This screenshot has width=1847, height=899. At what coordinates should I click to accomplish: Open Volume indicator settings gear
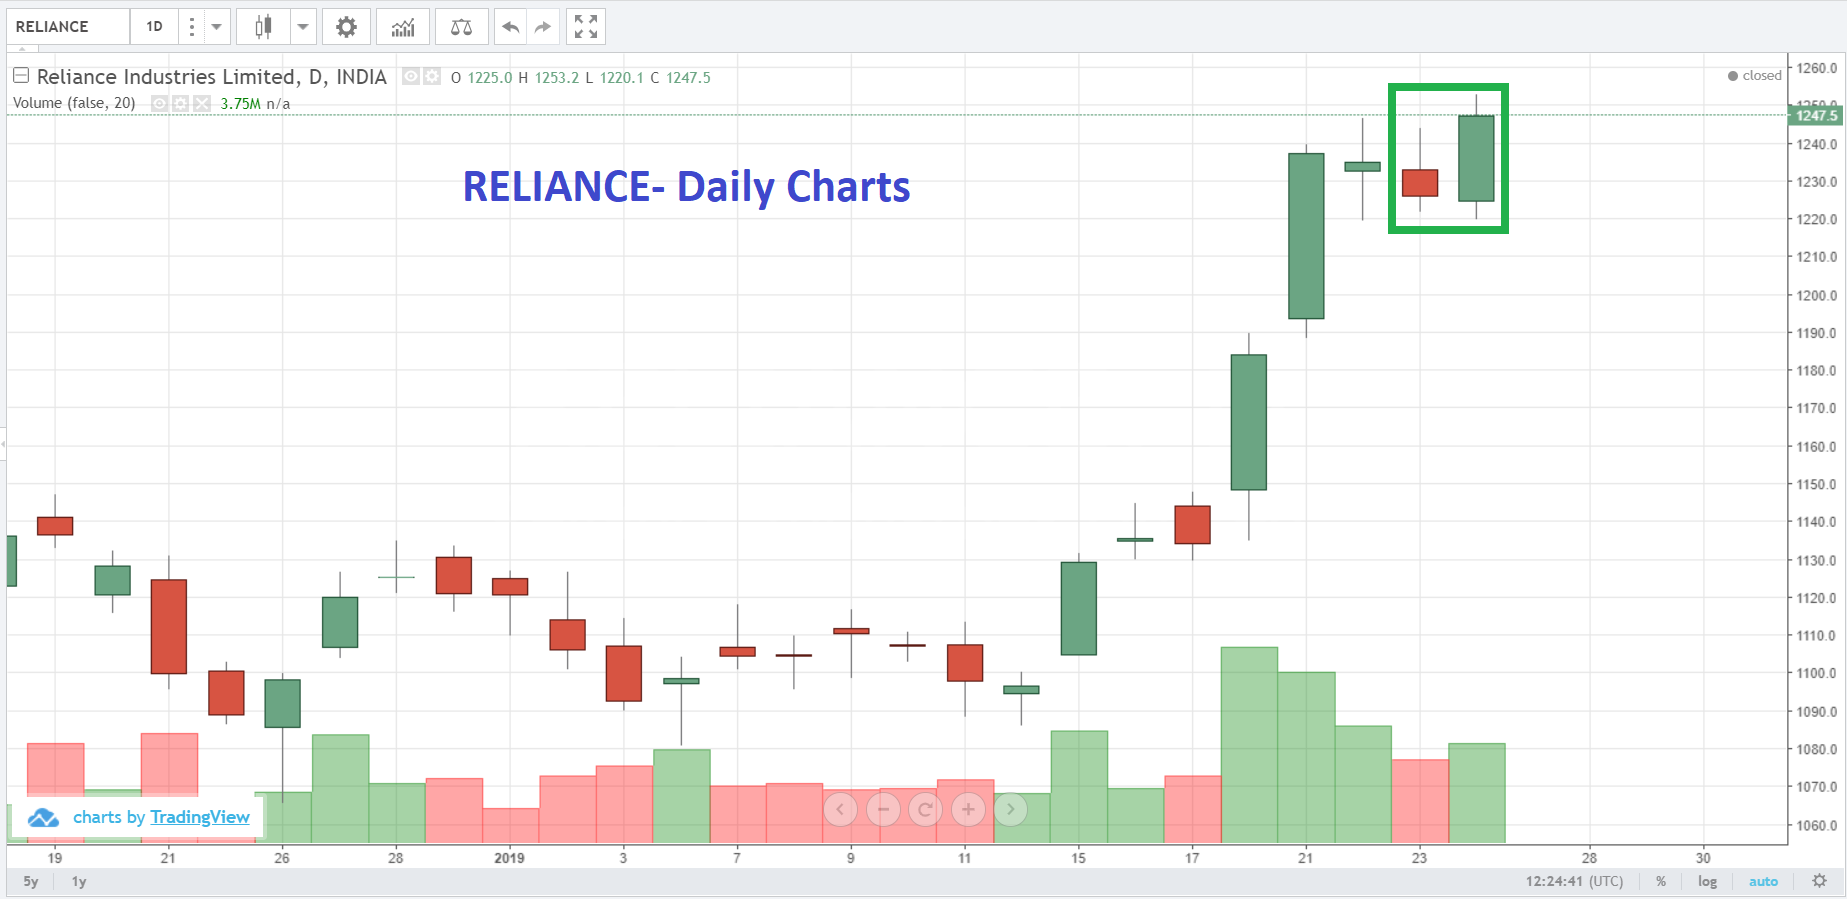click(180, 103)
